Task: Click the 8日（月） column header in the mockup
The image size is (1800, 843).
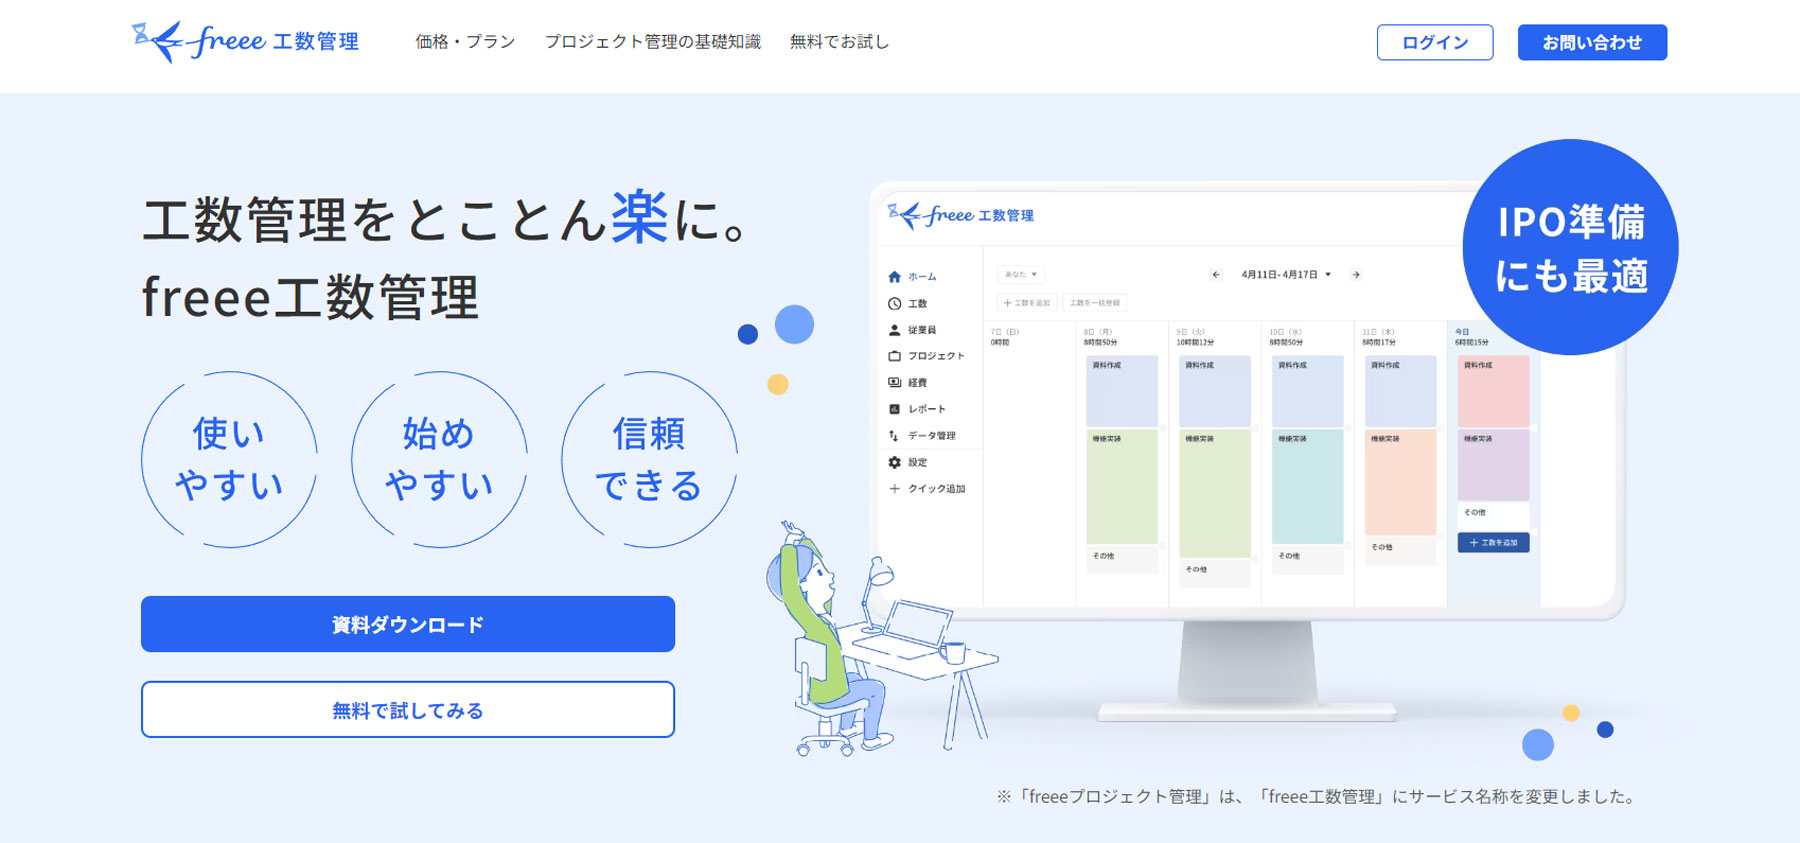Action: (1101, 337)
